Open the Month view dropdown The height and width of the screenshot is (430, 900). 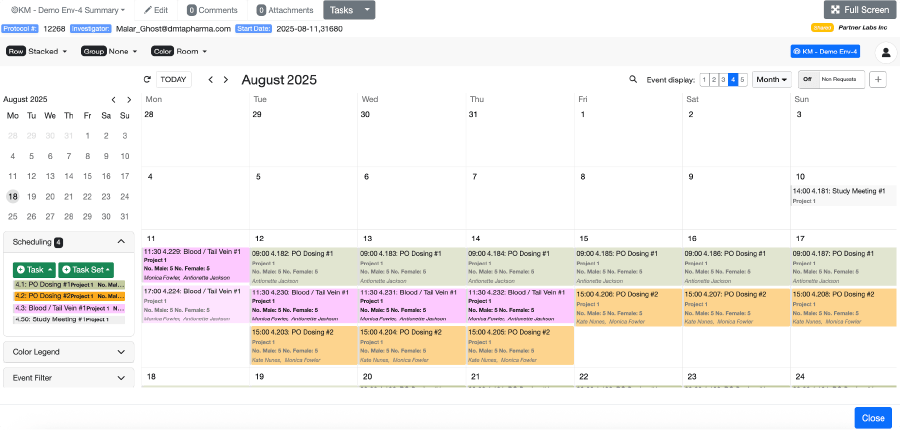point(771,80)
